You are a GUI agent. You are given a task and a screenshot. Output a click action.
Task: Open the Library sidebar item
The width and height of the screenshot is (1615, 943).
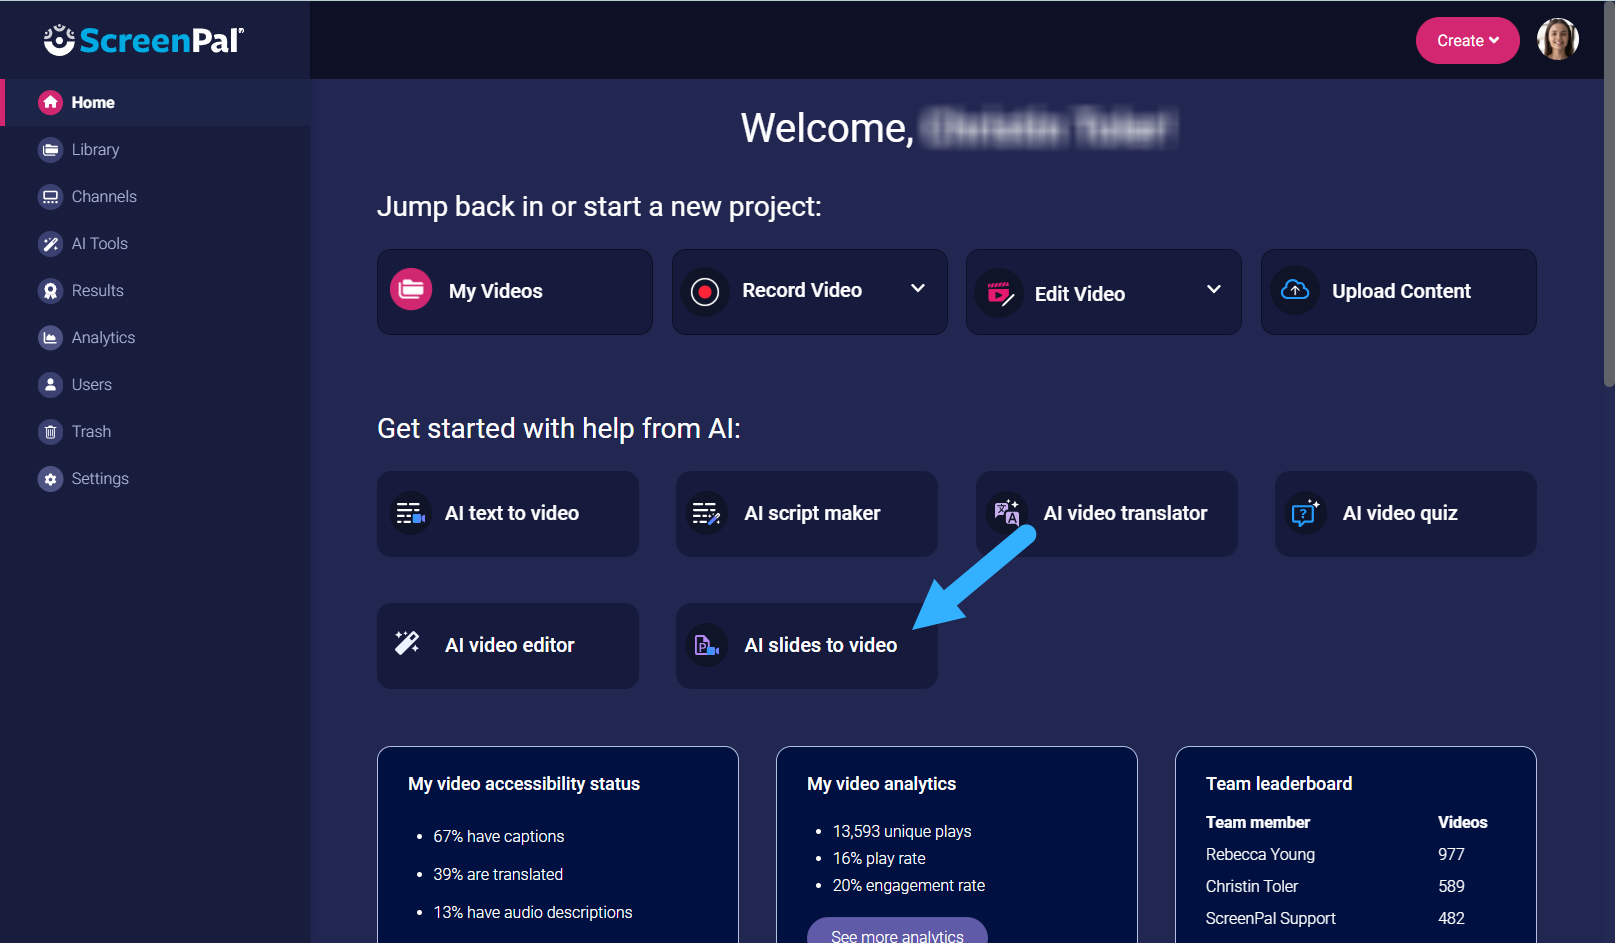click(95, 150)
